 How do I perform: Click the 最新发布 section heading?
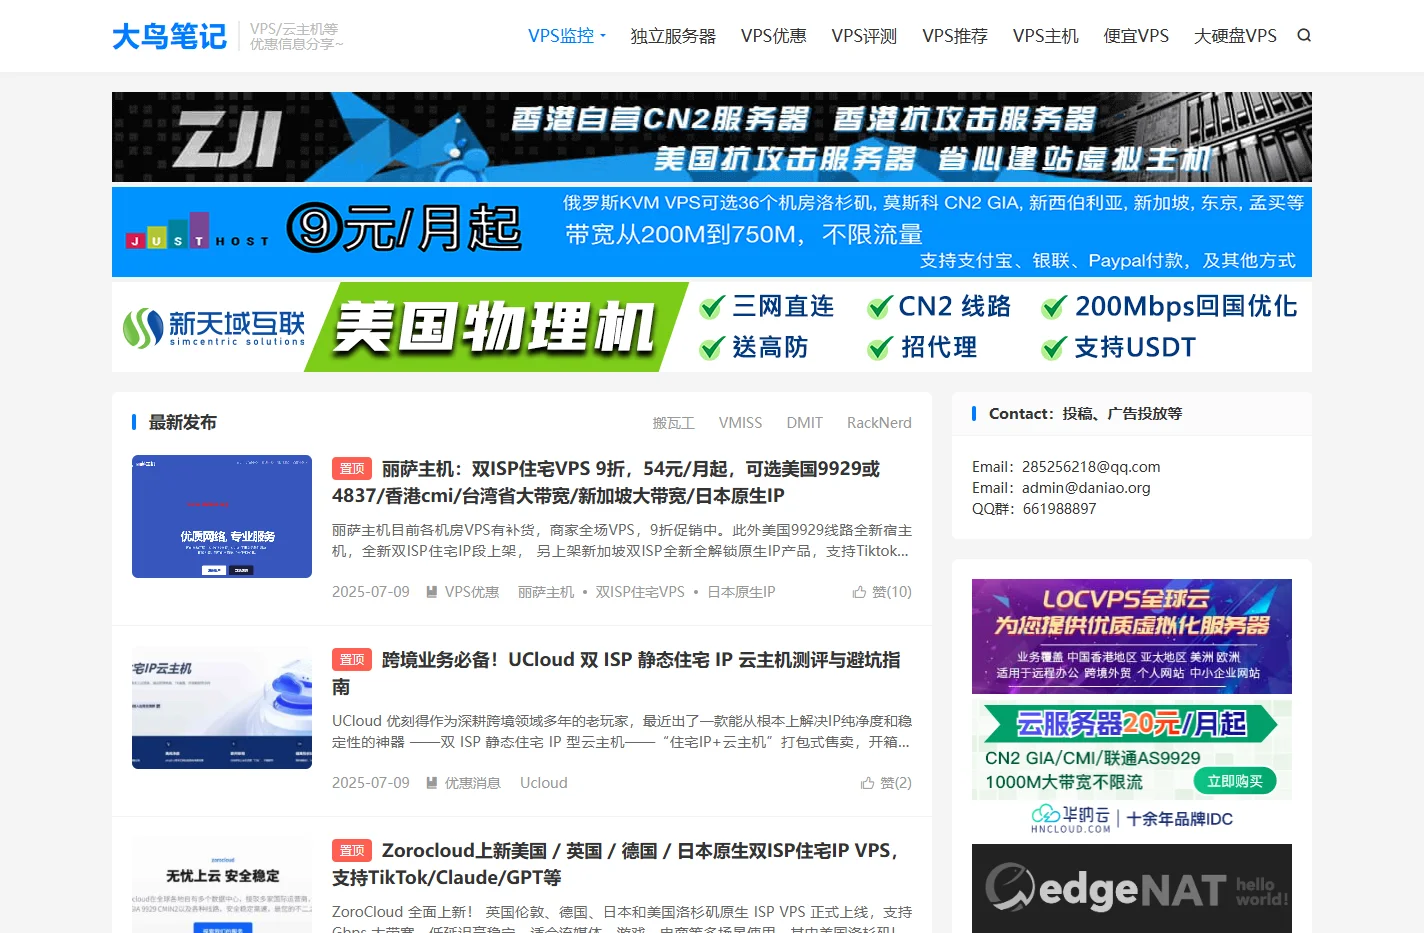tap(183, 423)
